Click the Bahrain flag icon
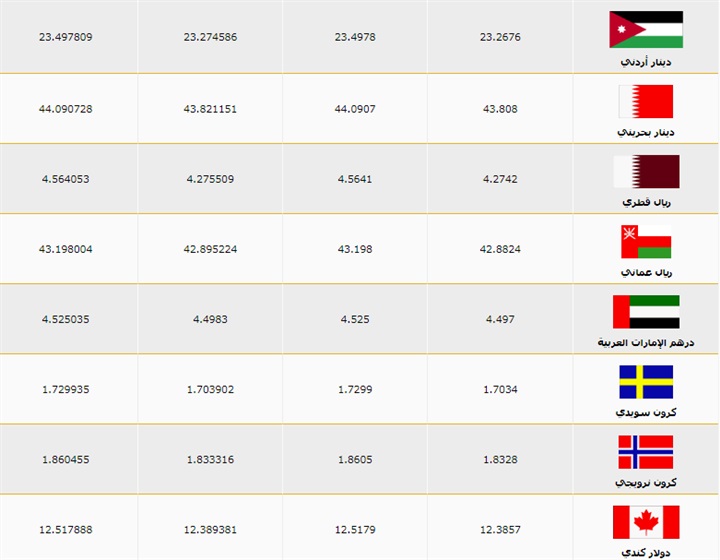This screenshot has width=720, height=560. click(646, 101)
